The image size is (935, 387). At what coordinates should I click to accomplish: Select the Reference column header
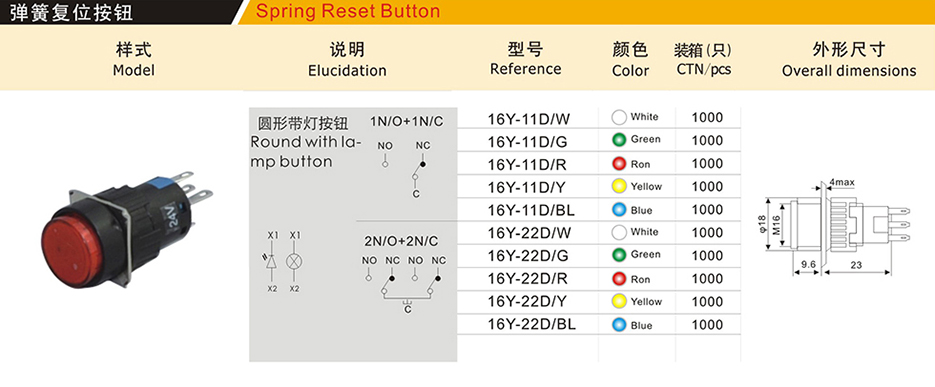coord(525,59)
